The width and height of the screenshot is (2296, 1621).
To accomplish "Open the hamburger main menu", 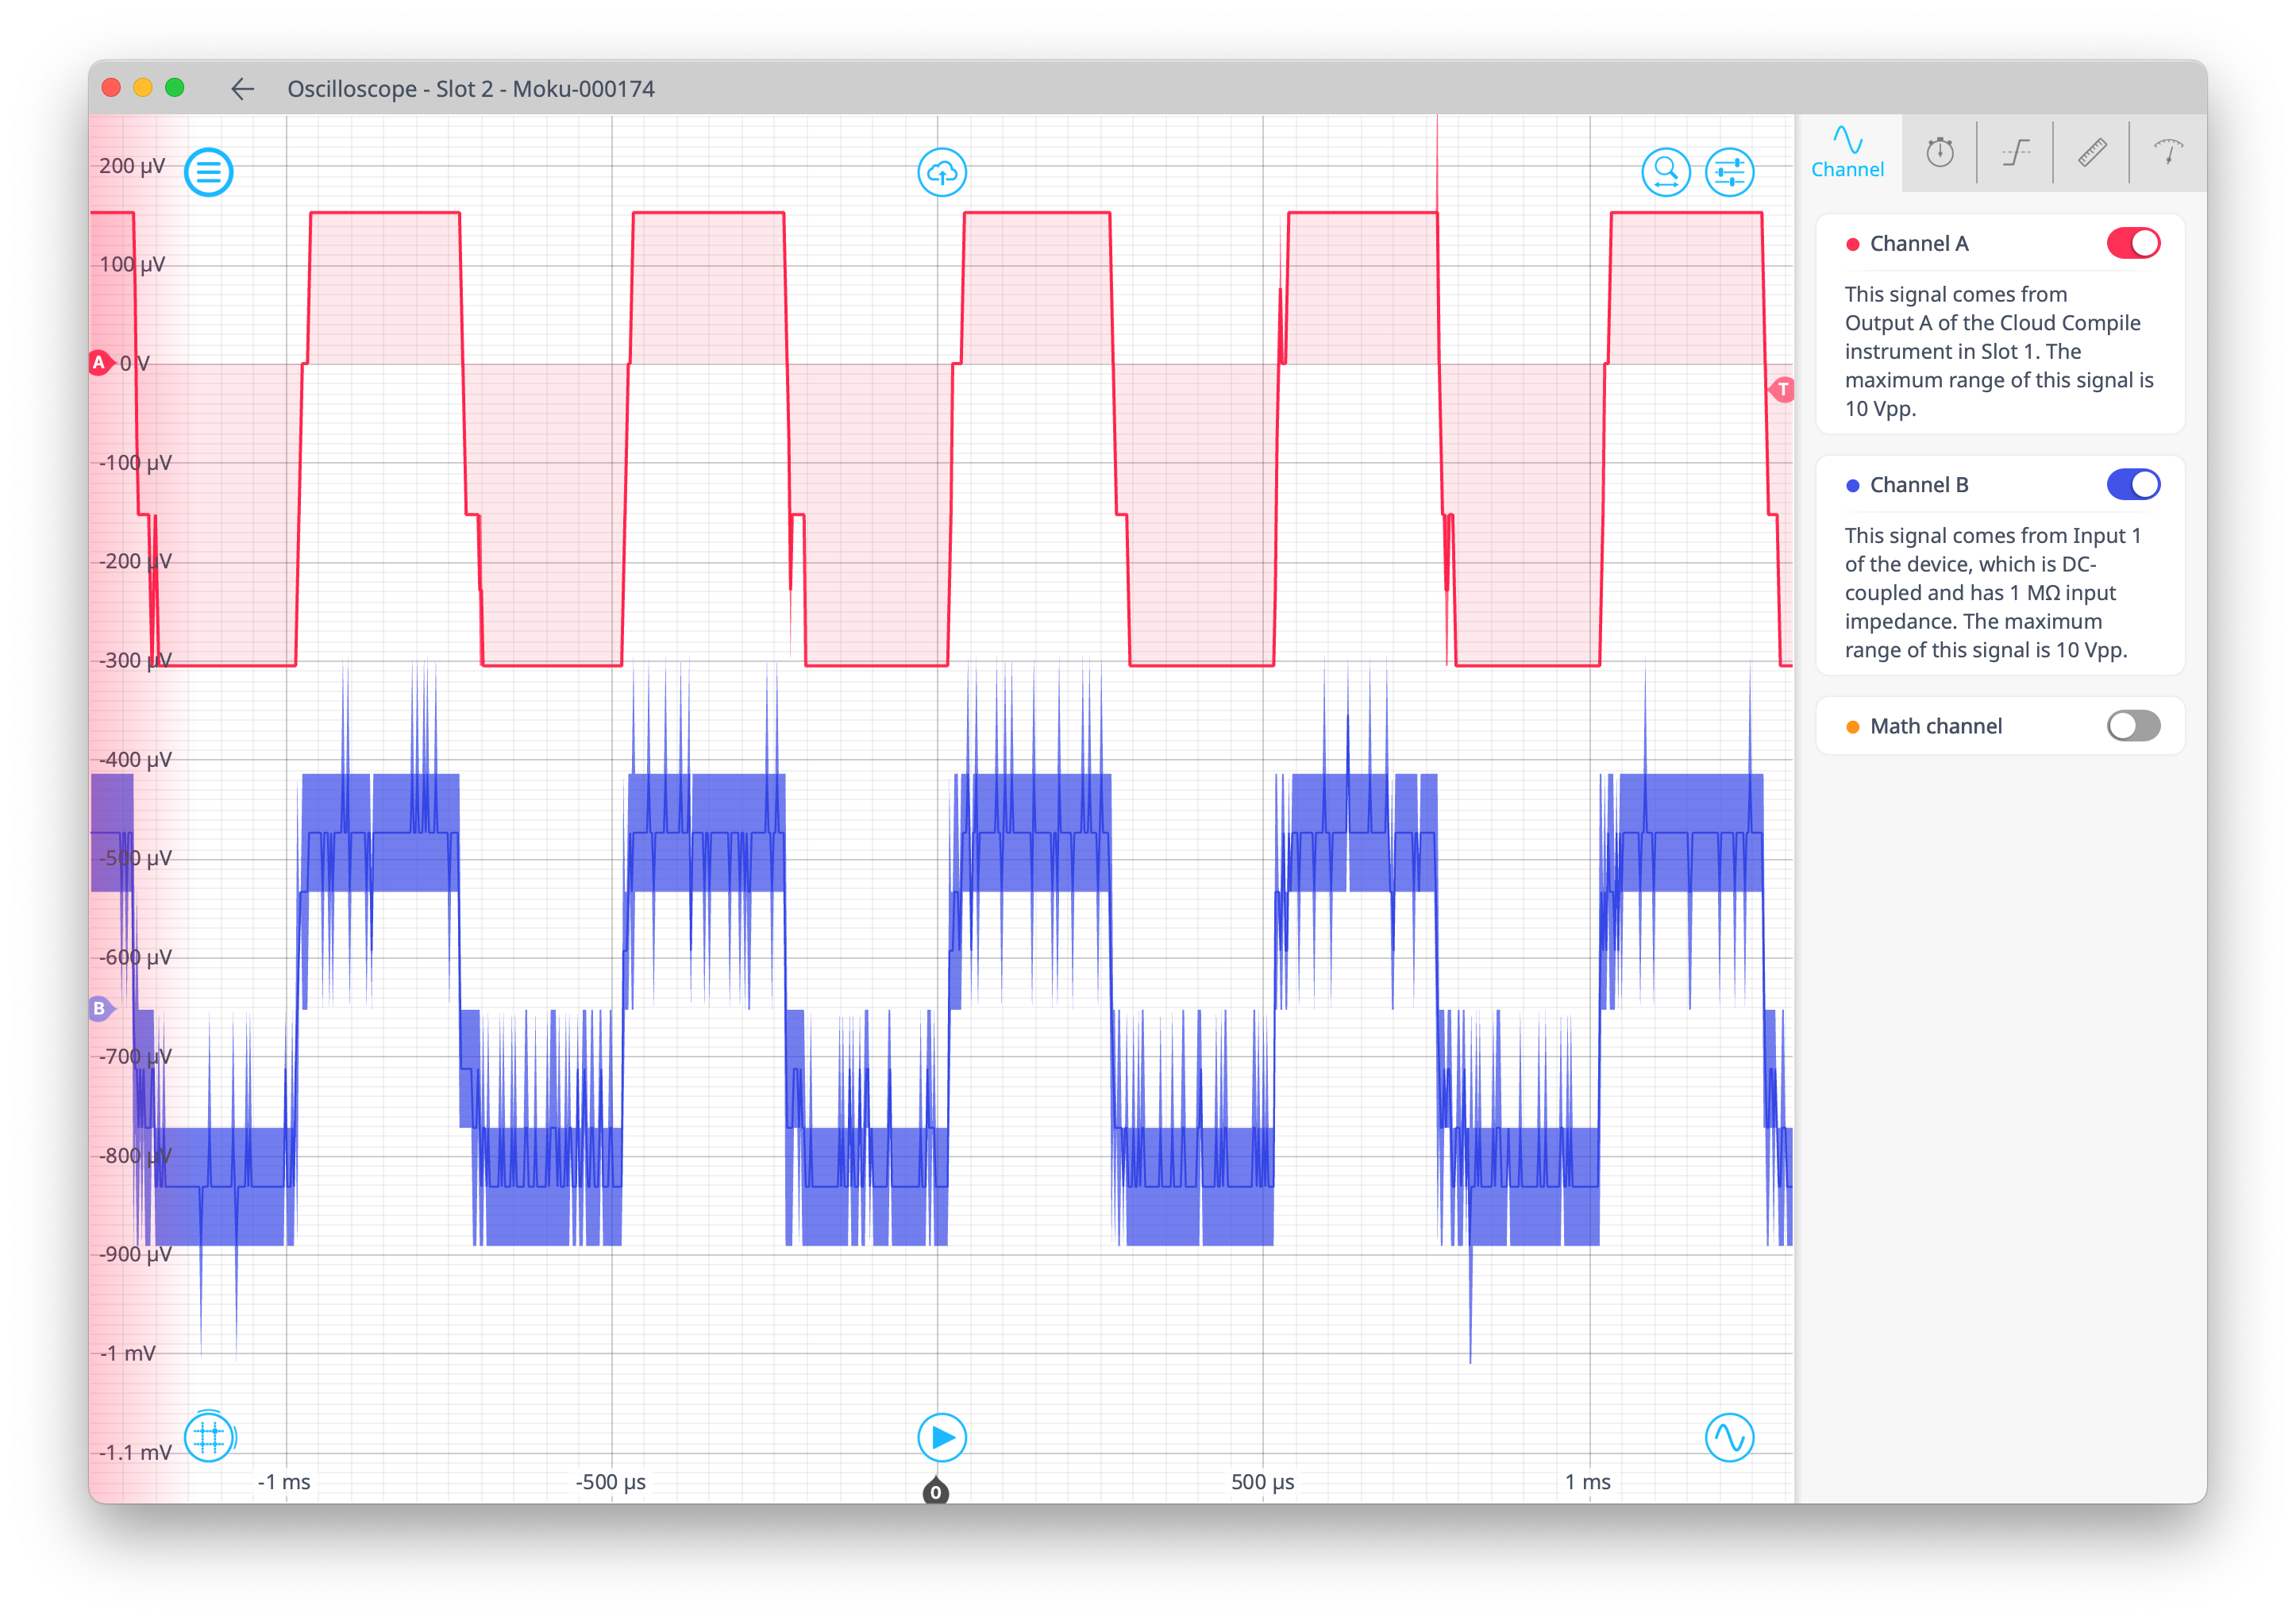I will coord(208,171).
